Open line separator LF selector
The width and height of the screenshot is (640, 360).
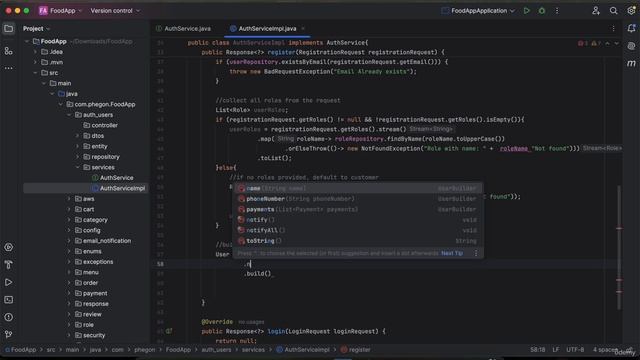coord(556,350)
